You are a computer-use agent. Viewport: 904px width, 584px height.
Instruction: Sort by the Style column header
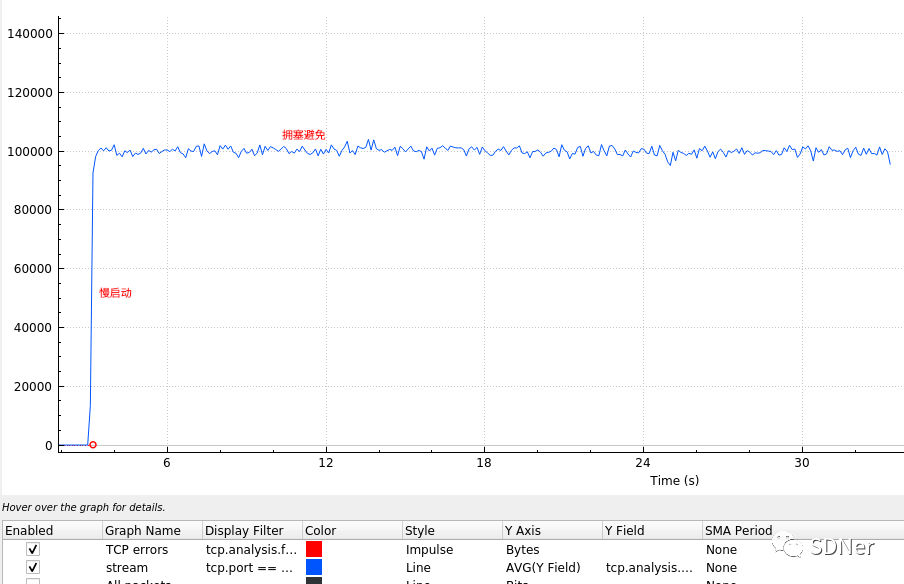pyautogui.click(x=452, y=530)
